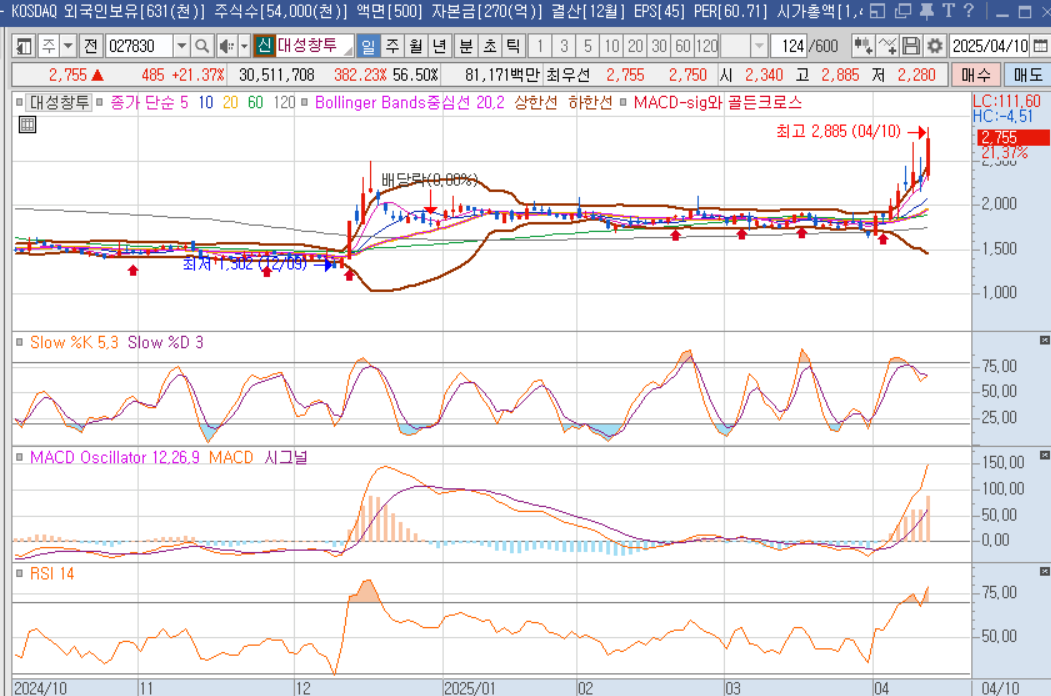Toggle the left side panel icon
The image size is (1051, 696).
click(23, 46)
